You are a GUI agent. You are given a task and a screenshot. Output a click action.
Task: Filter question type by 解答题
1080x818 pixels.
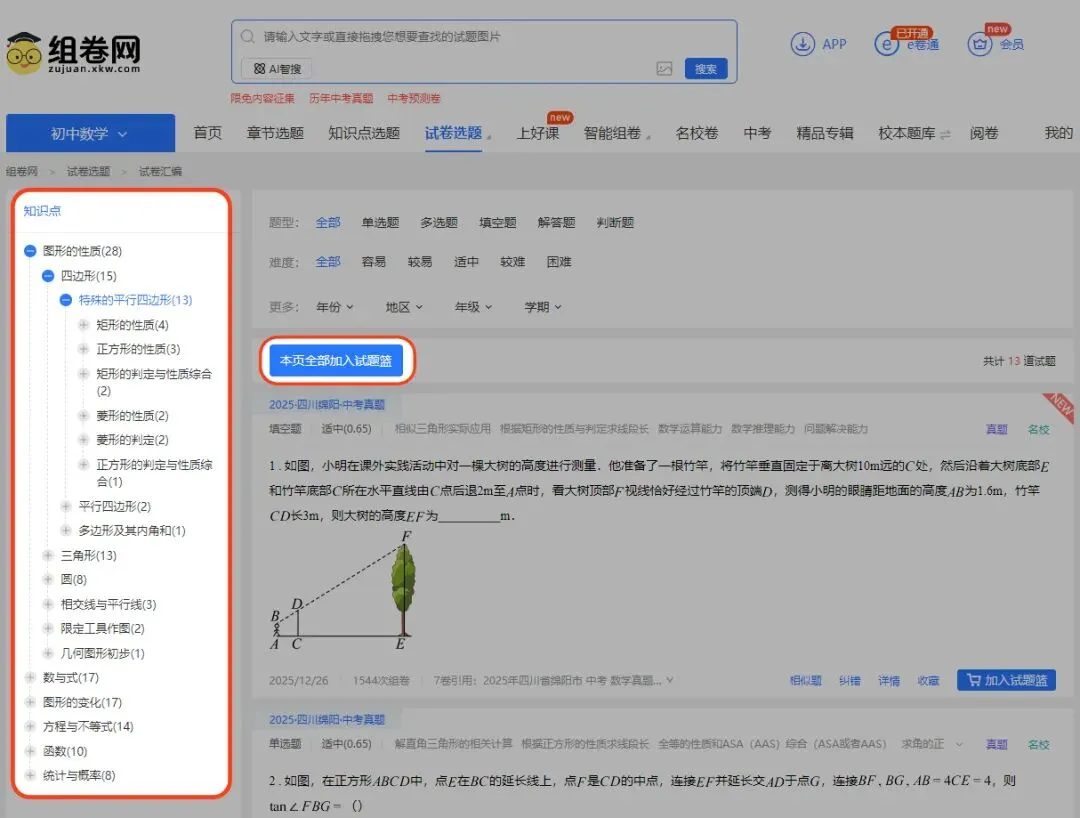point(557,222)
